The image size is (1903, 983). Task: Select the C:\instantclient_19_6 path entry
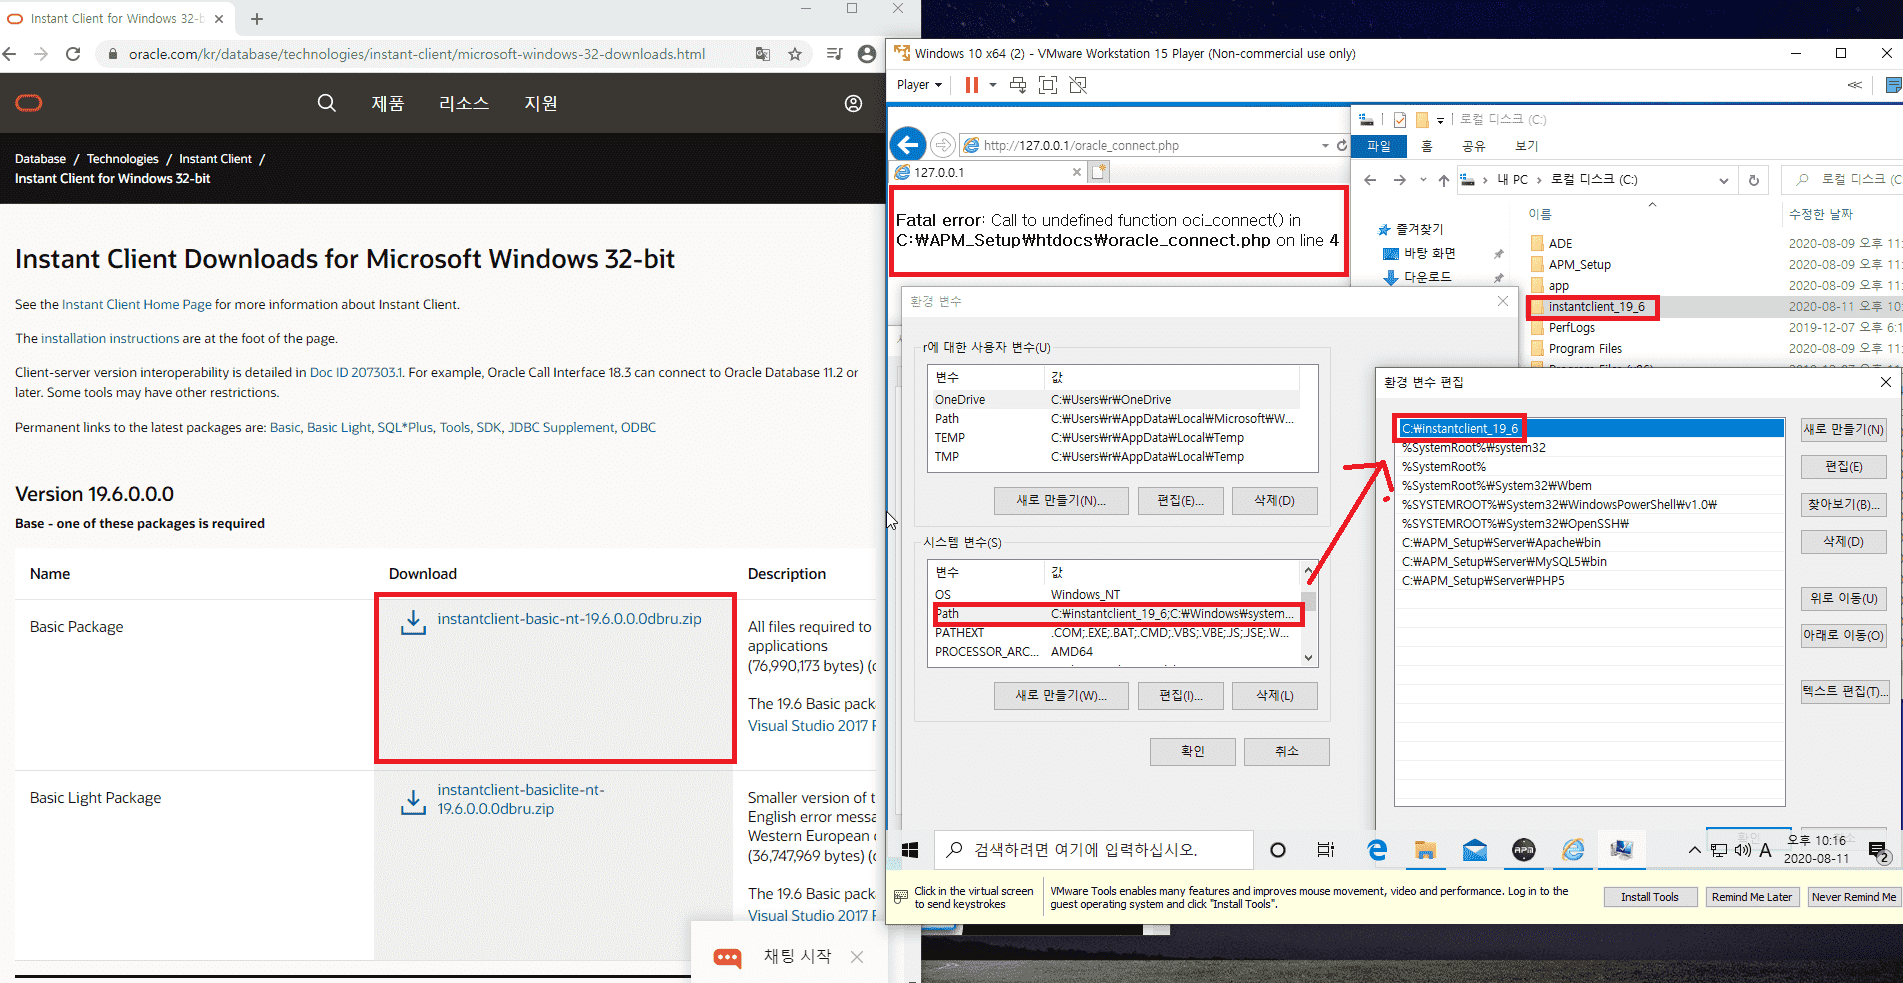[1589, 429]
